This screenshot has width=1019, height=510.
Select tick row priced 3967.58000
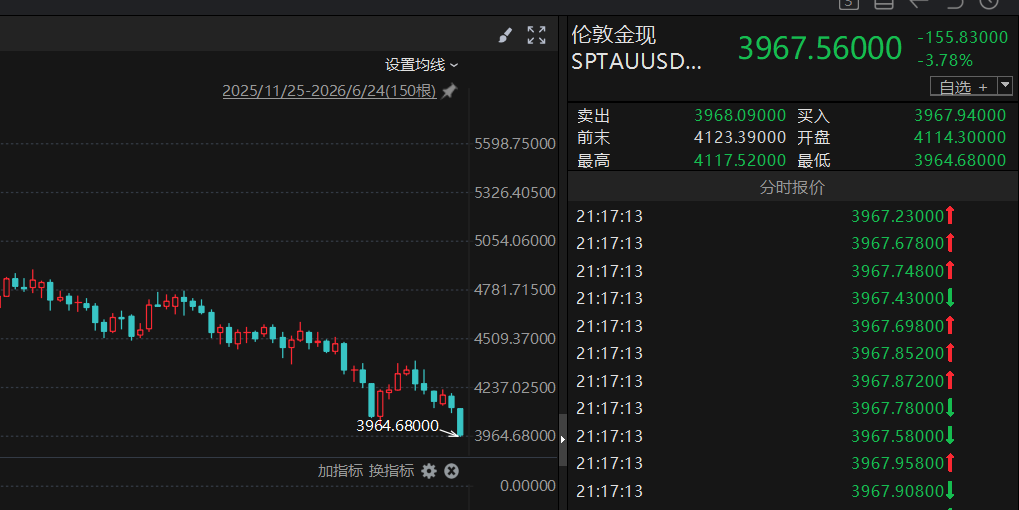[793, 436]
